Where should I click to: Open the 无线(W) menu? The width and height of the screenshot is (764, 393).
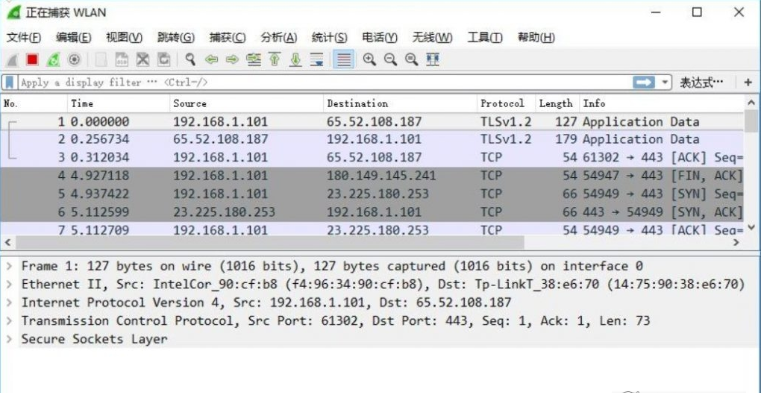[432, 37]
